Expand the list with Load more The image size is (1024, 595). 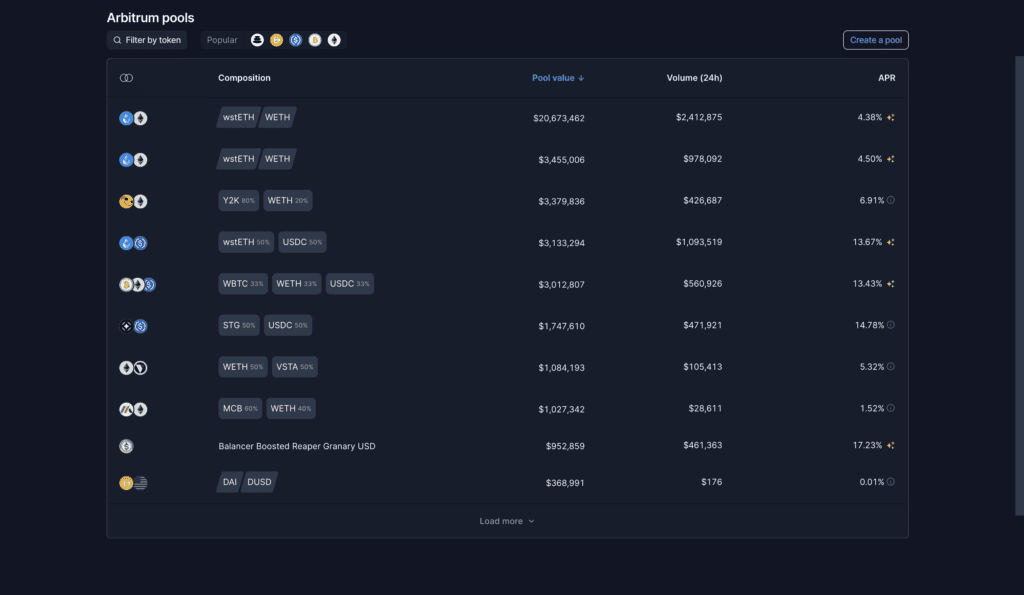pos(507,521)
